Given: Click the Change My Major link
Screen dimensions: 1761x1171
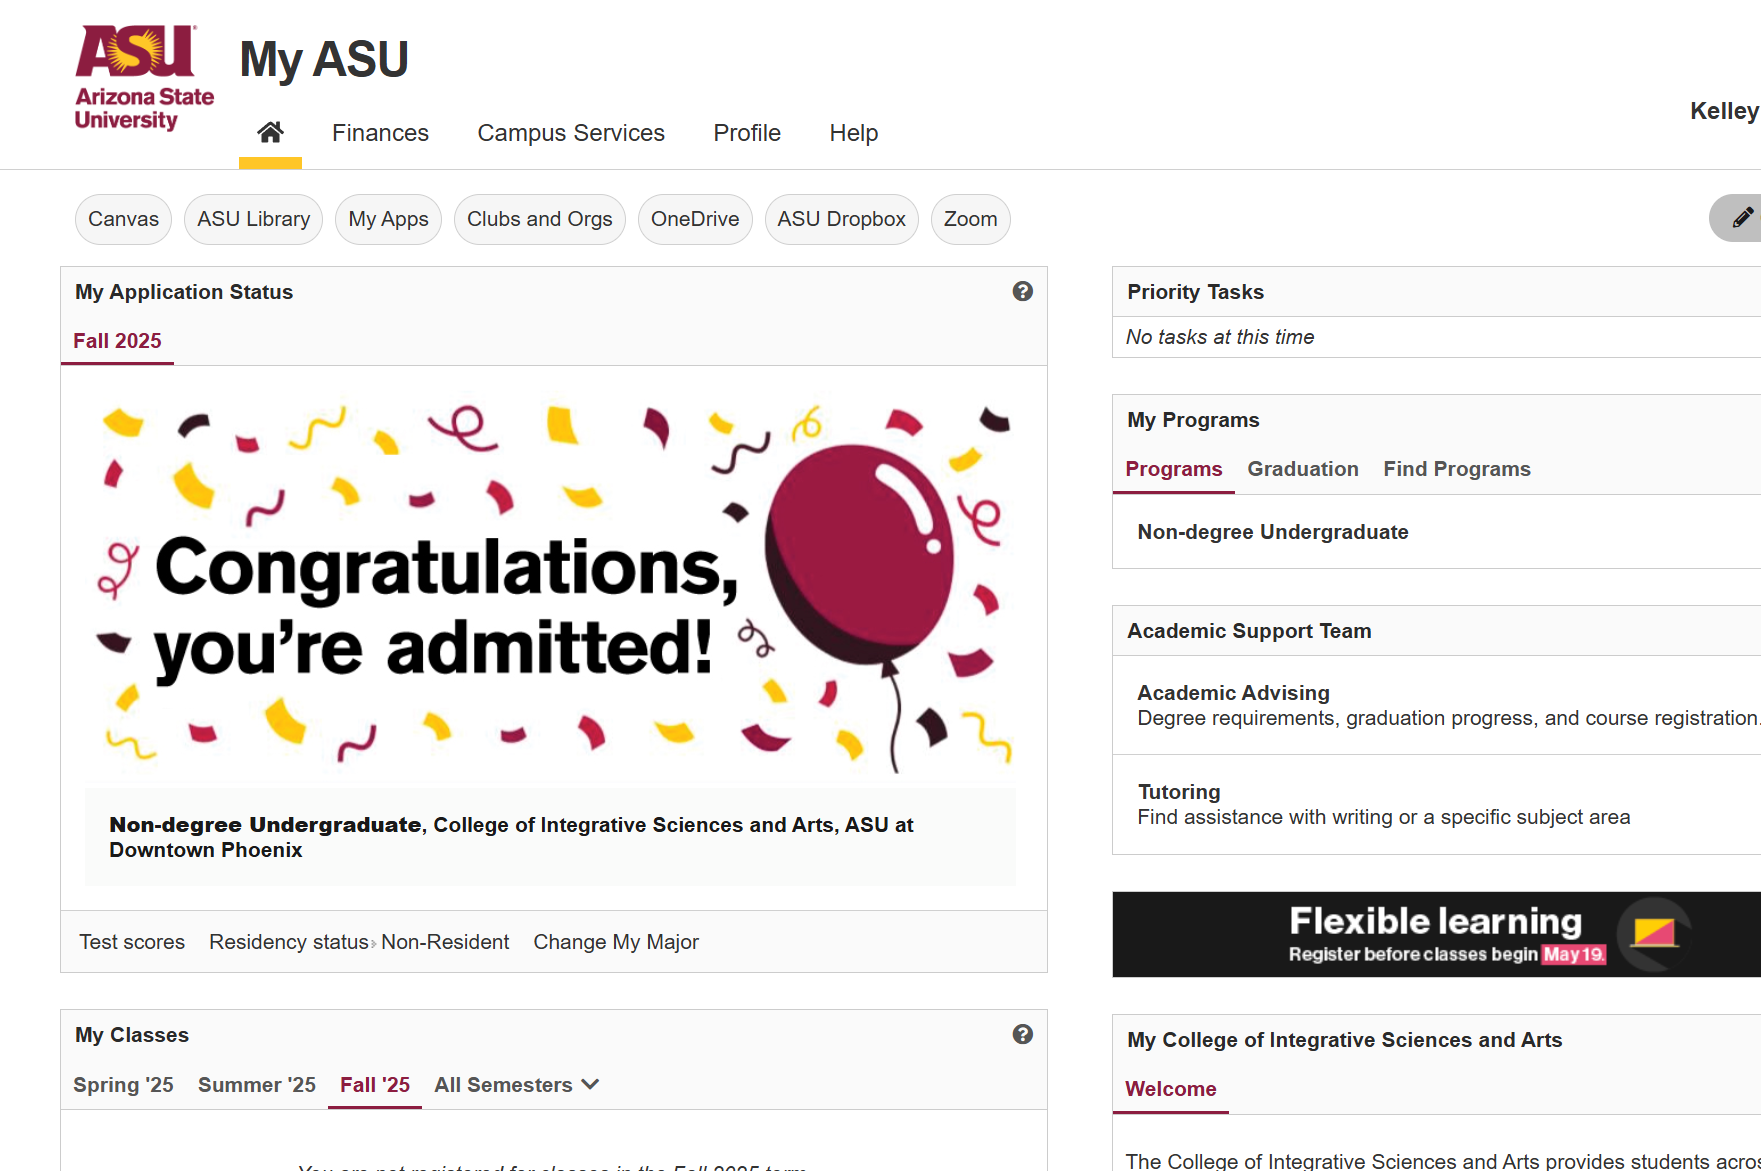Looking at the screenshot, I should (x=615, y=942).
